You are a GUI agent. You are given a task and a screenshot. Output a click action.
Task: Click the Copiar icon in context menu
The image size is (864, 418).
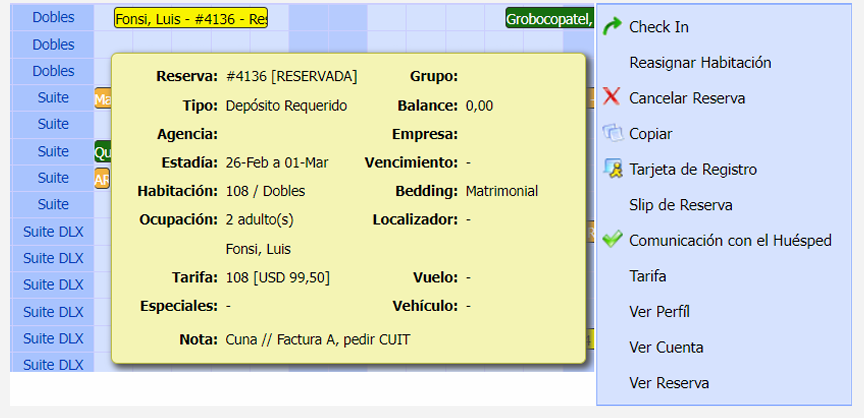pos(612,133)
